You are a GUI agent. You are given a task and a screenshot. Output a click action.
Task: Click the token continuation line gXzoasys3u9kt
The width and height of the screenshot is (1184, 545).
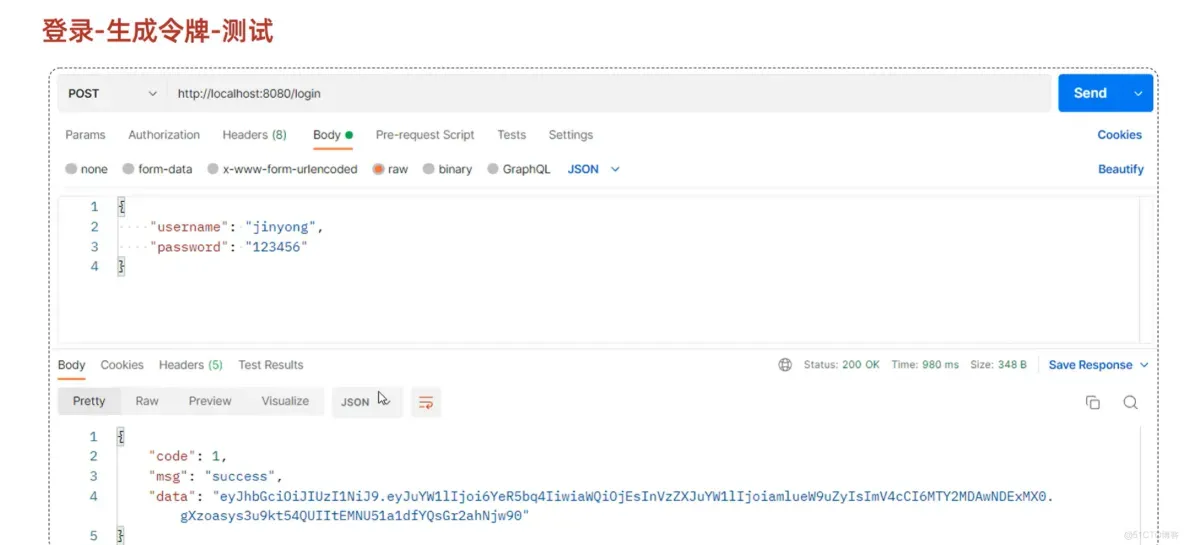[355, 516]
